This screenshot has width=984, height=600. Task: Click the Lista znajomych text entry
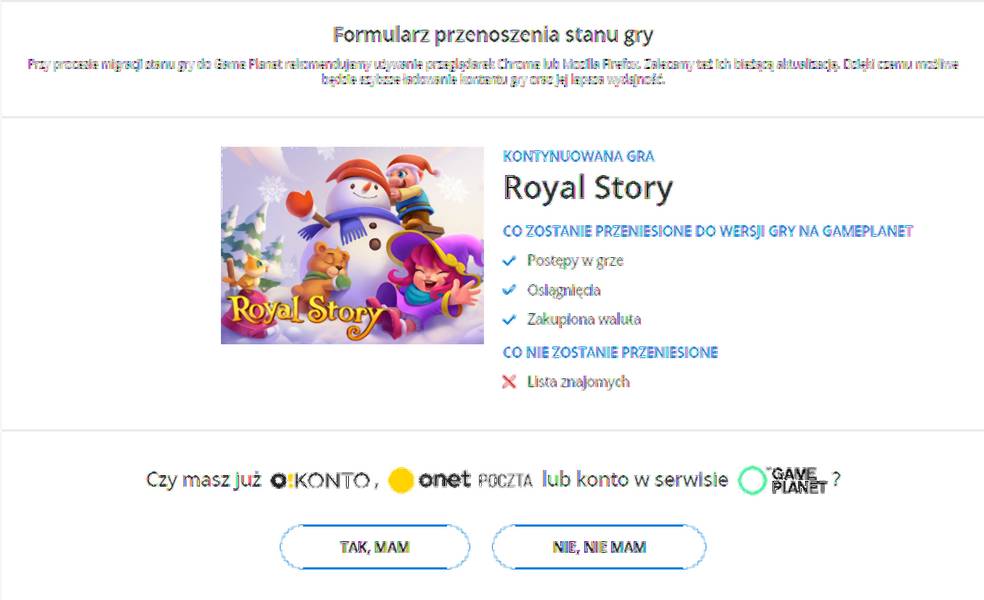[578, 382]
